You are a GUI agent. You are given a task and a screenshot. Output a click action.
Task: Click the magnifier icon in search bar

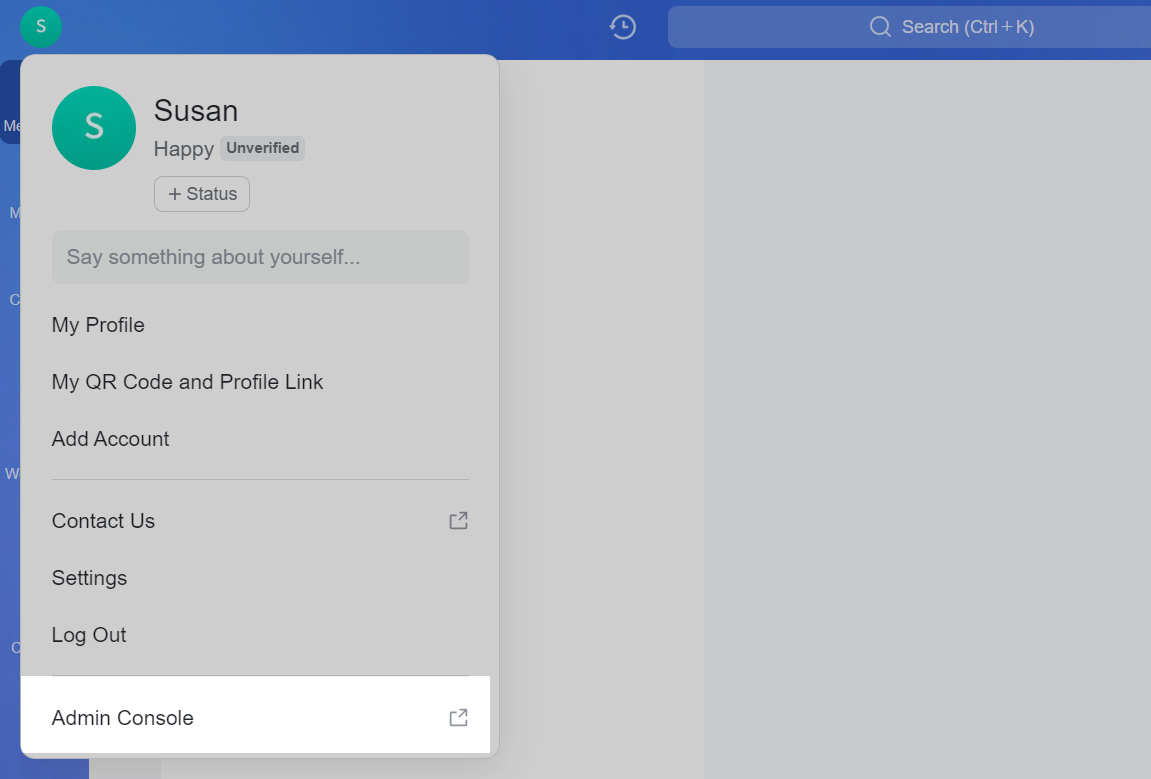(880, 27)
